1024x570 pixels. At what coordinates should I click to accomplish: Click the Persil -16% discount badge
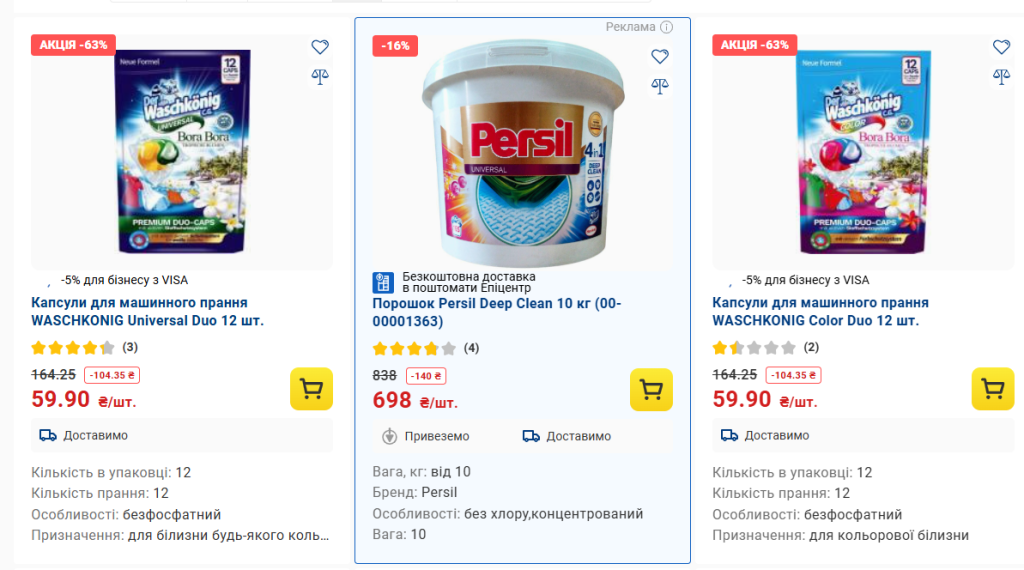[x=395, y=46]
